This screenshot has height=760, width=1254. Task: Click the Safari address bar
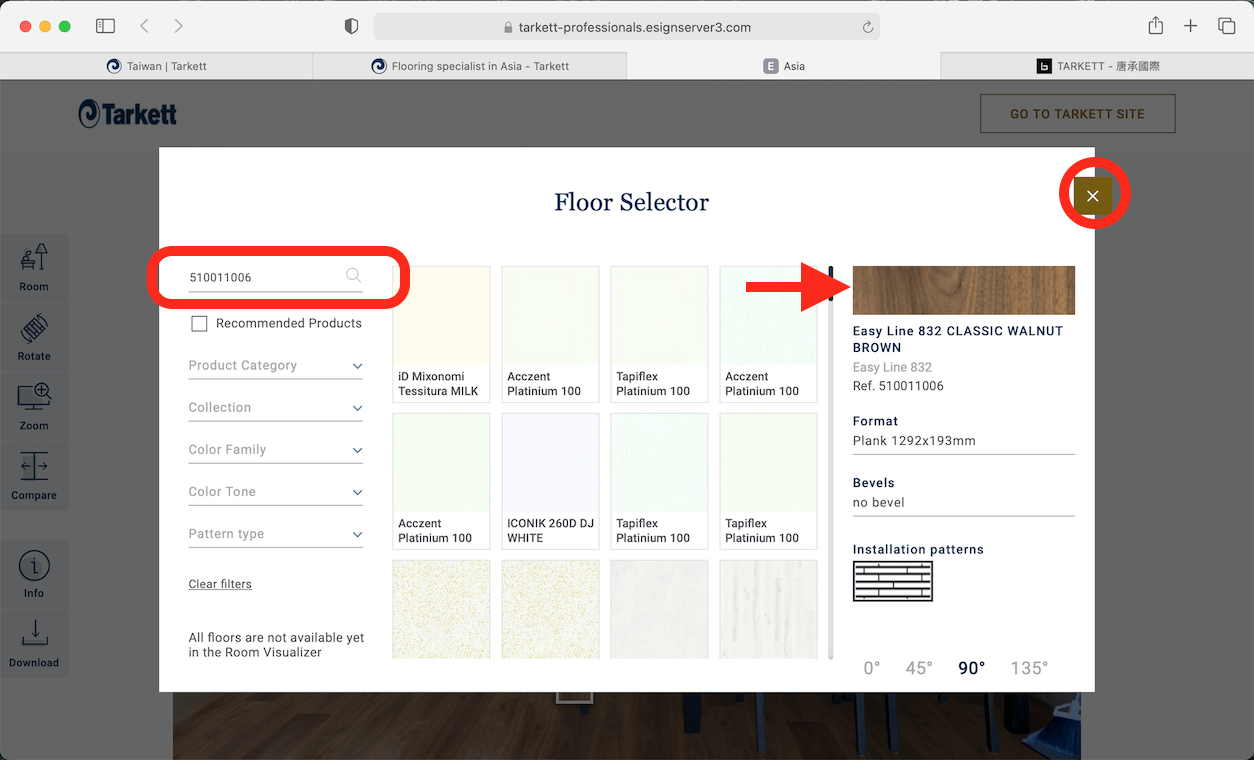tap(627, 27)
